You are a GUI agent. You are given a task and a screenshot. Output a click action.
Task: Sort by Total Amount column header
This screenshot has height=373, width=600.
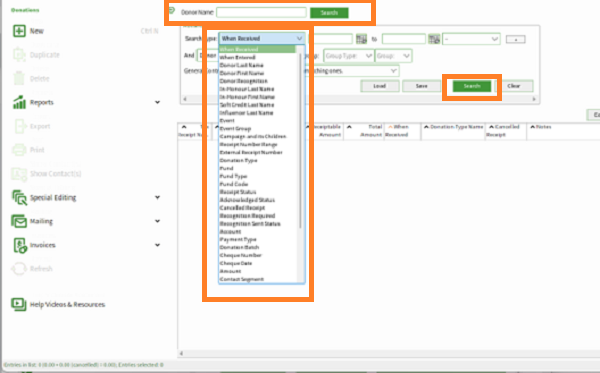point(364,130)
